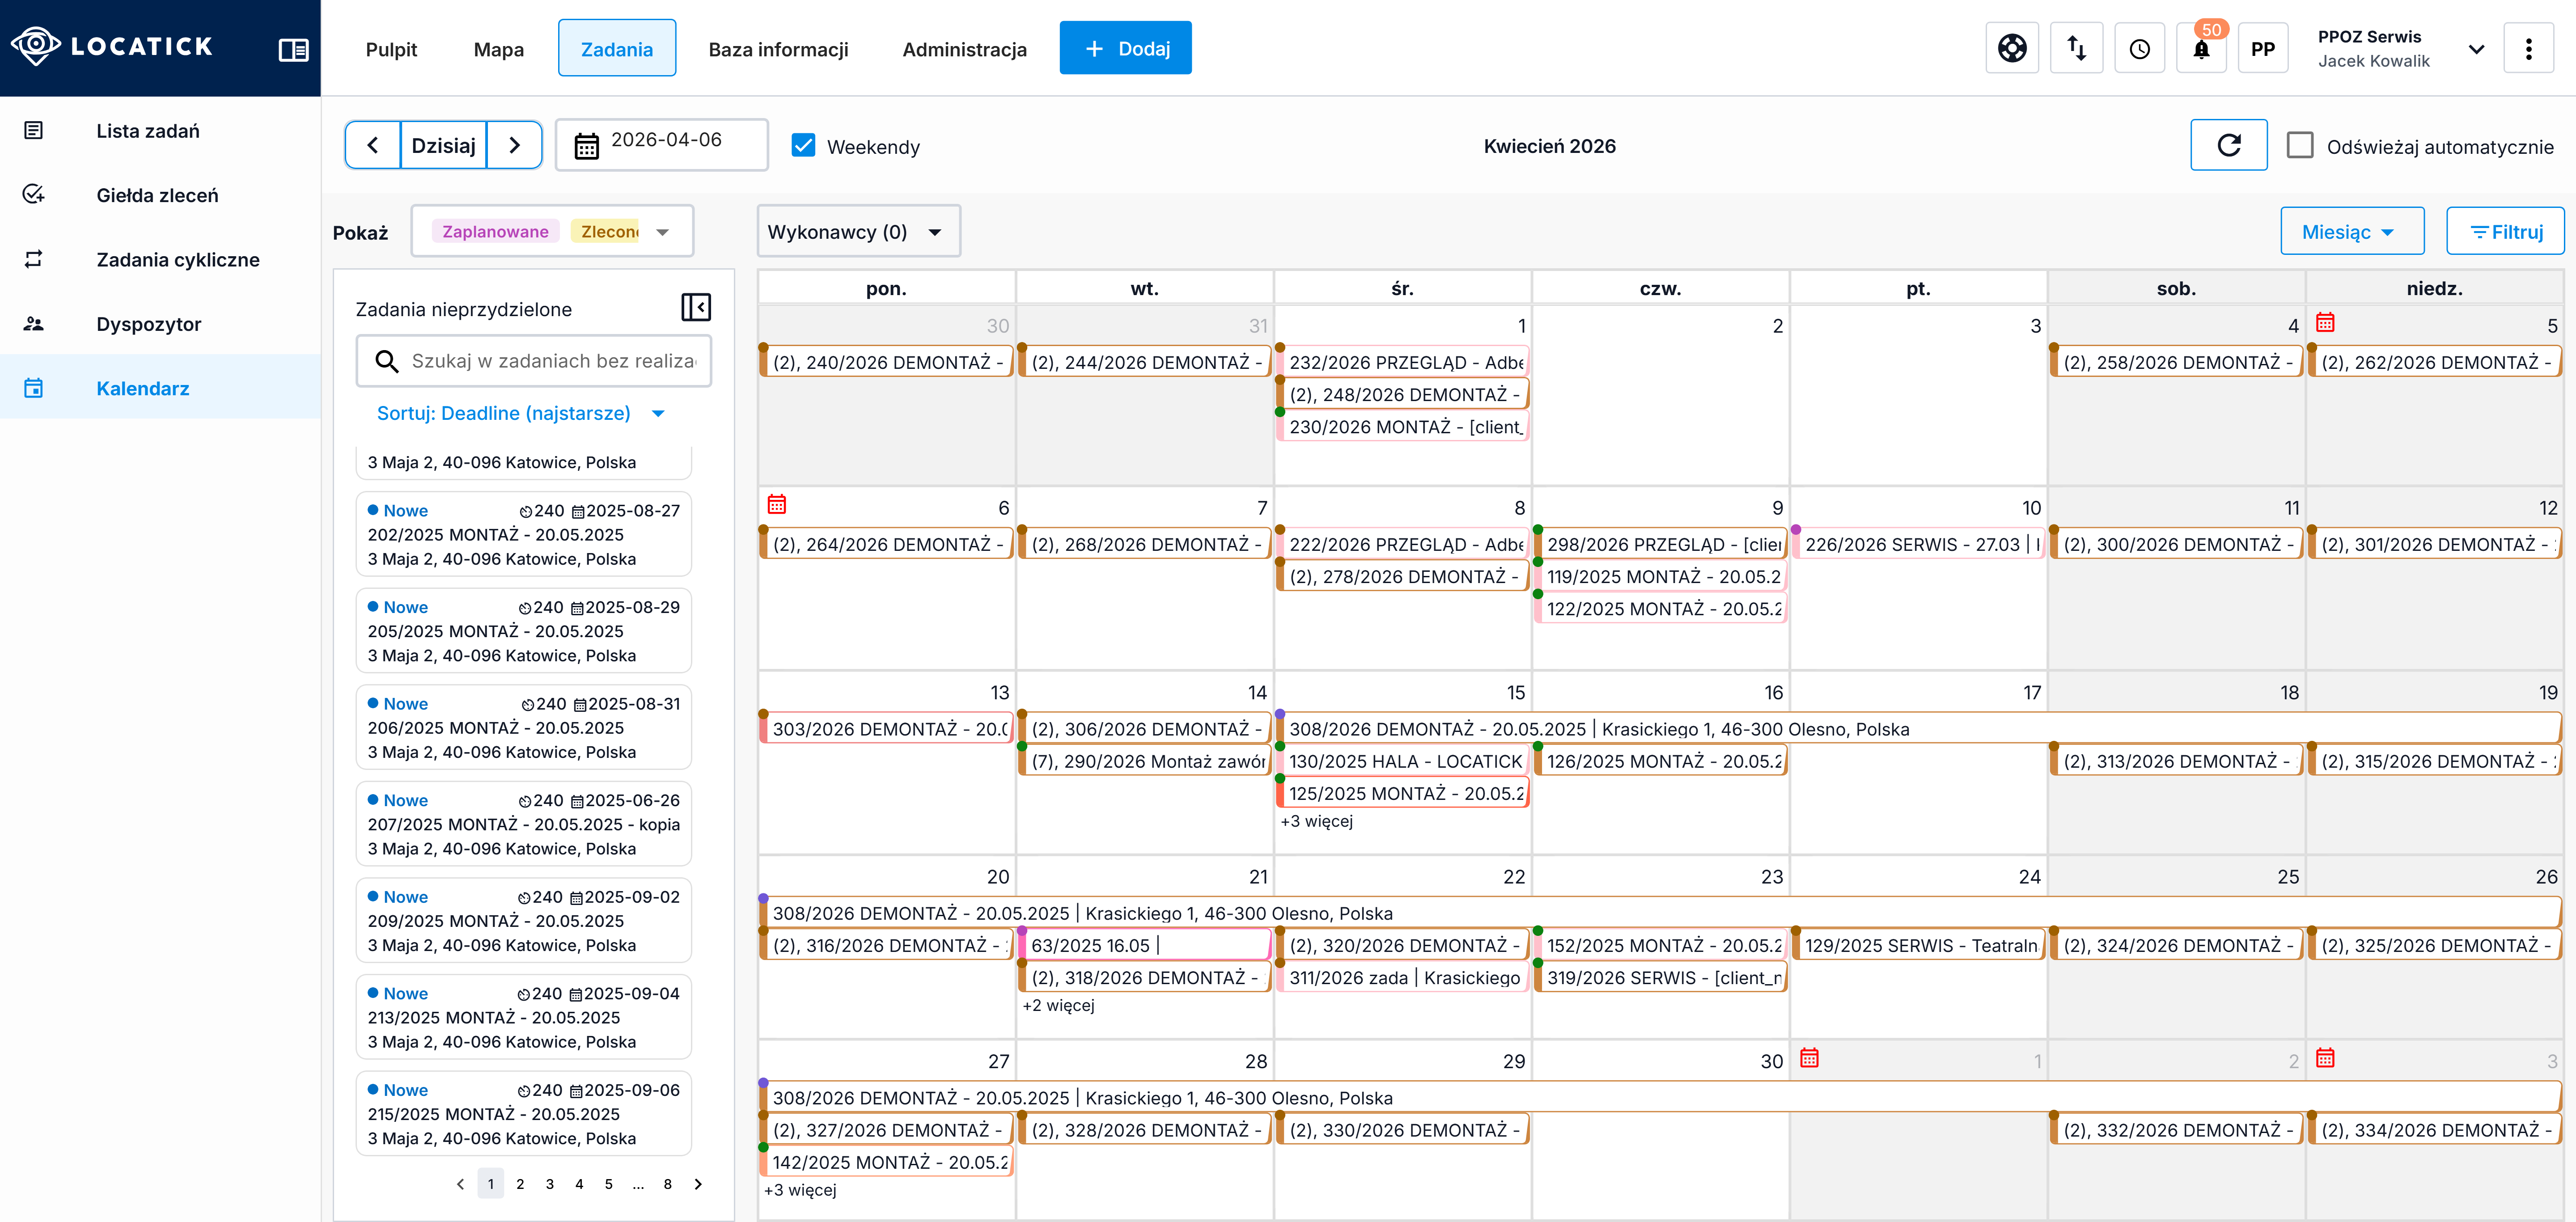
Task: Click the Dodaj button
Action: point(1126,48)
